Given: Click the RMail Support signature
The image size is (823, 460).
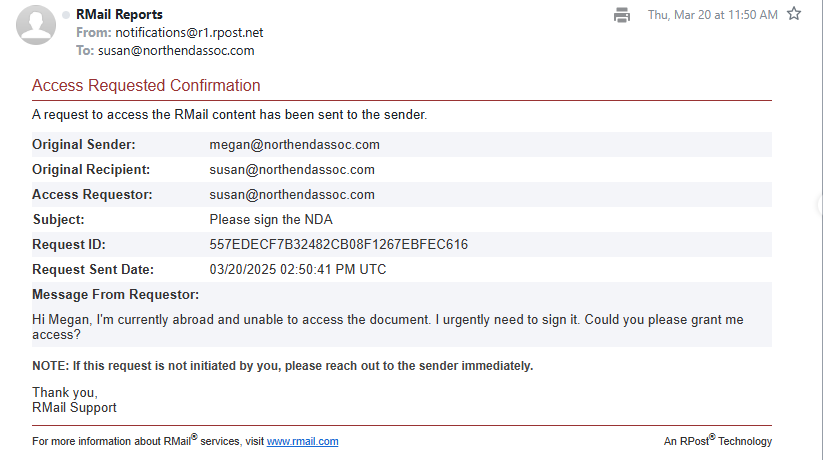Looking at the screenshot, I should [74, 407].
